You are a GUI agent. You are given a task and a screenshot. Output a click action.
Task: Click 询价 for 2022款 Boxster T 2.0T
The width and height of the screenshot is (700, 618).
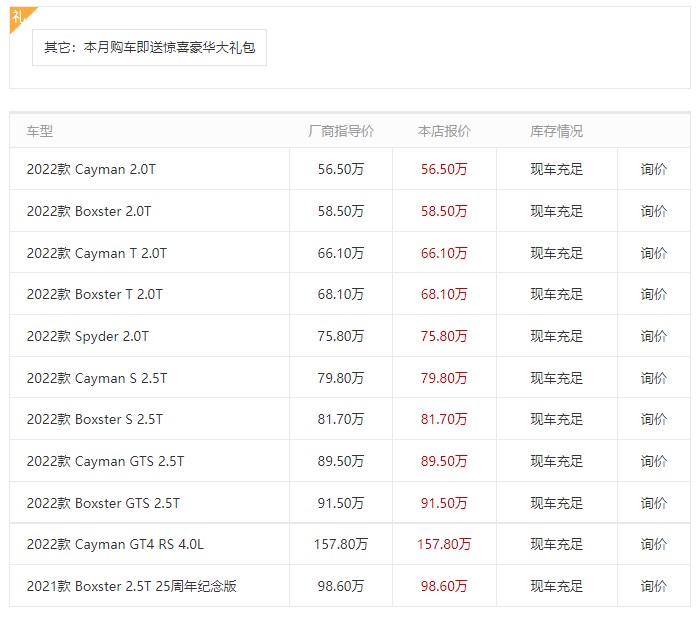click(x=654, y=294)
